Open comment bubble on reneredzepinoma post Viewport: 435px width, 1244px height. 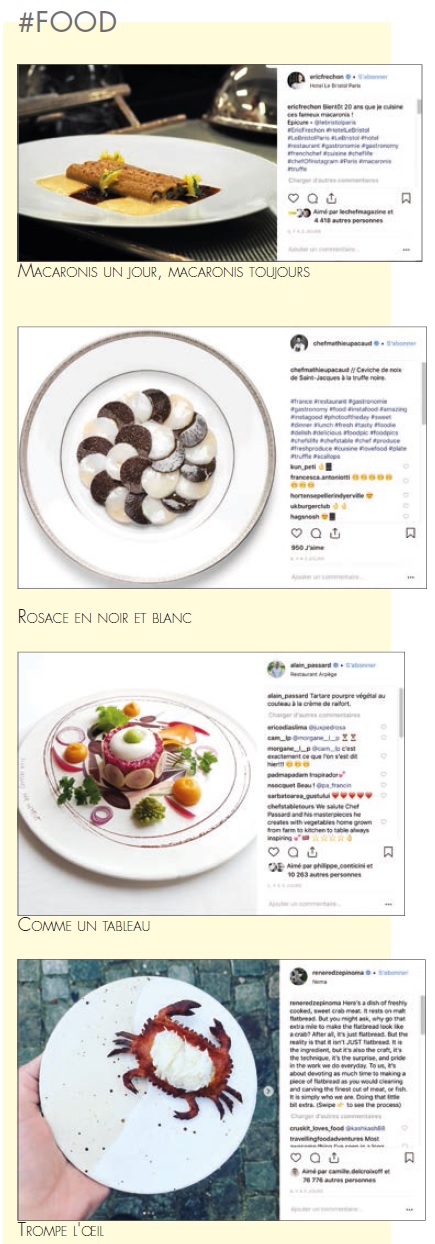click(x=315, y=1157)
